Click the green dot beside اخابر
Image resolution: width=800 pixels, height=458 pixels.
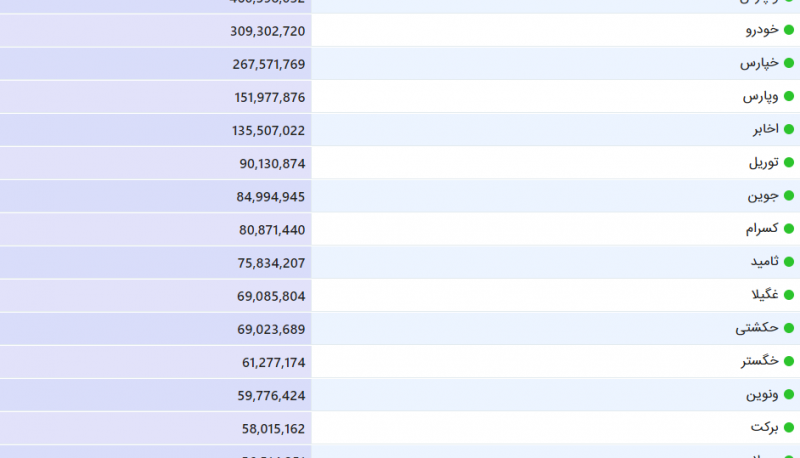789,130
